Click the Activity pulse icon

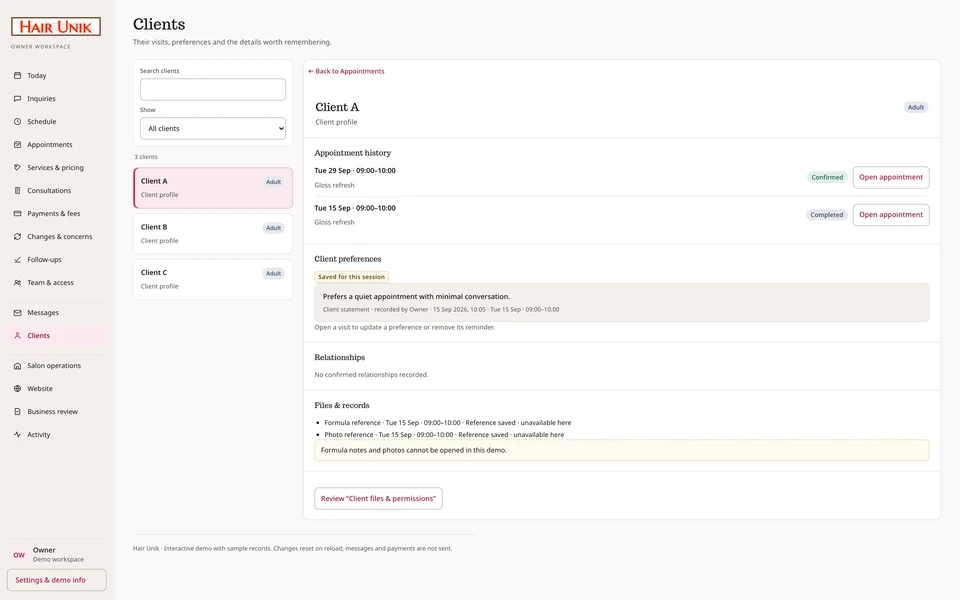point(17,435)
